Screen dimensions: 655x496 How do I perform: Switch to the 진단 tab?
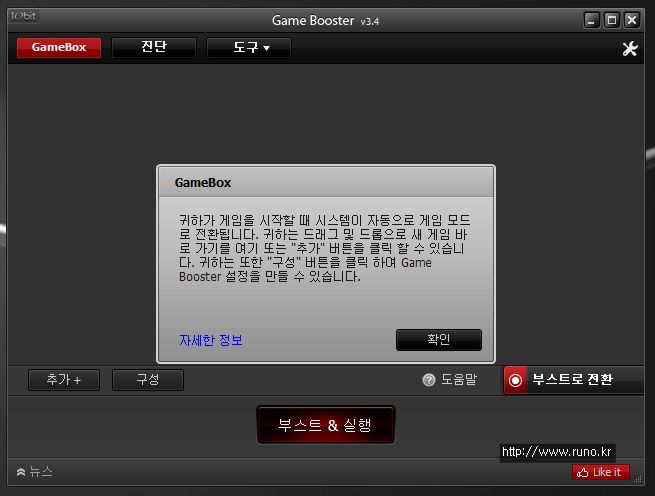coord(154,47)
